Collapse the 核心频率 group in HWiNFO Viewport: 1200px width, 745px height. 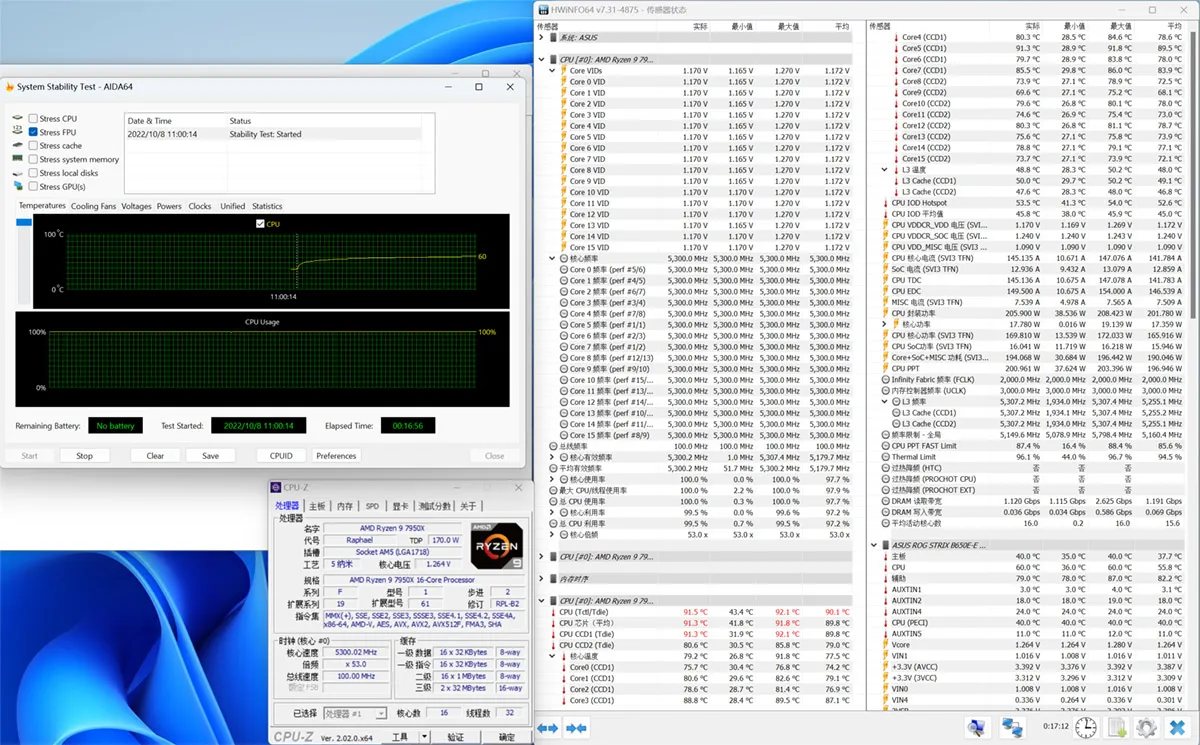552,258
